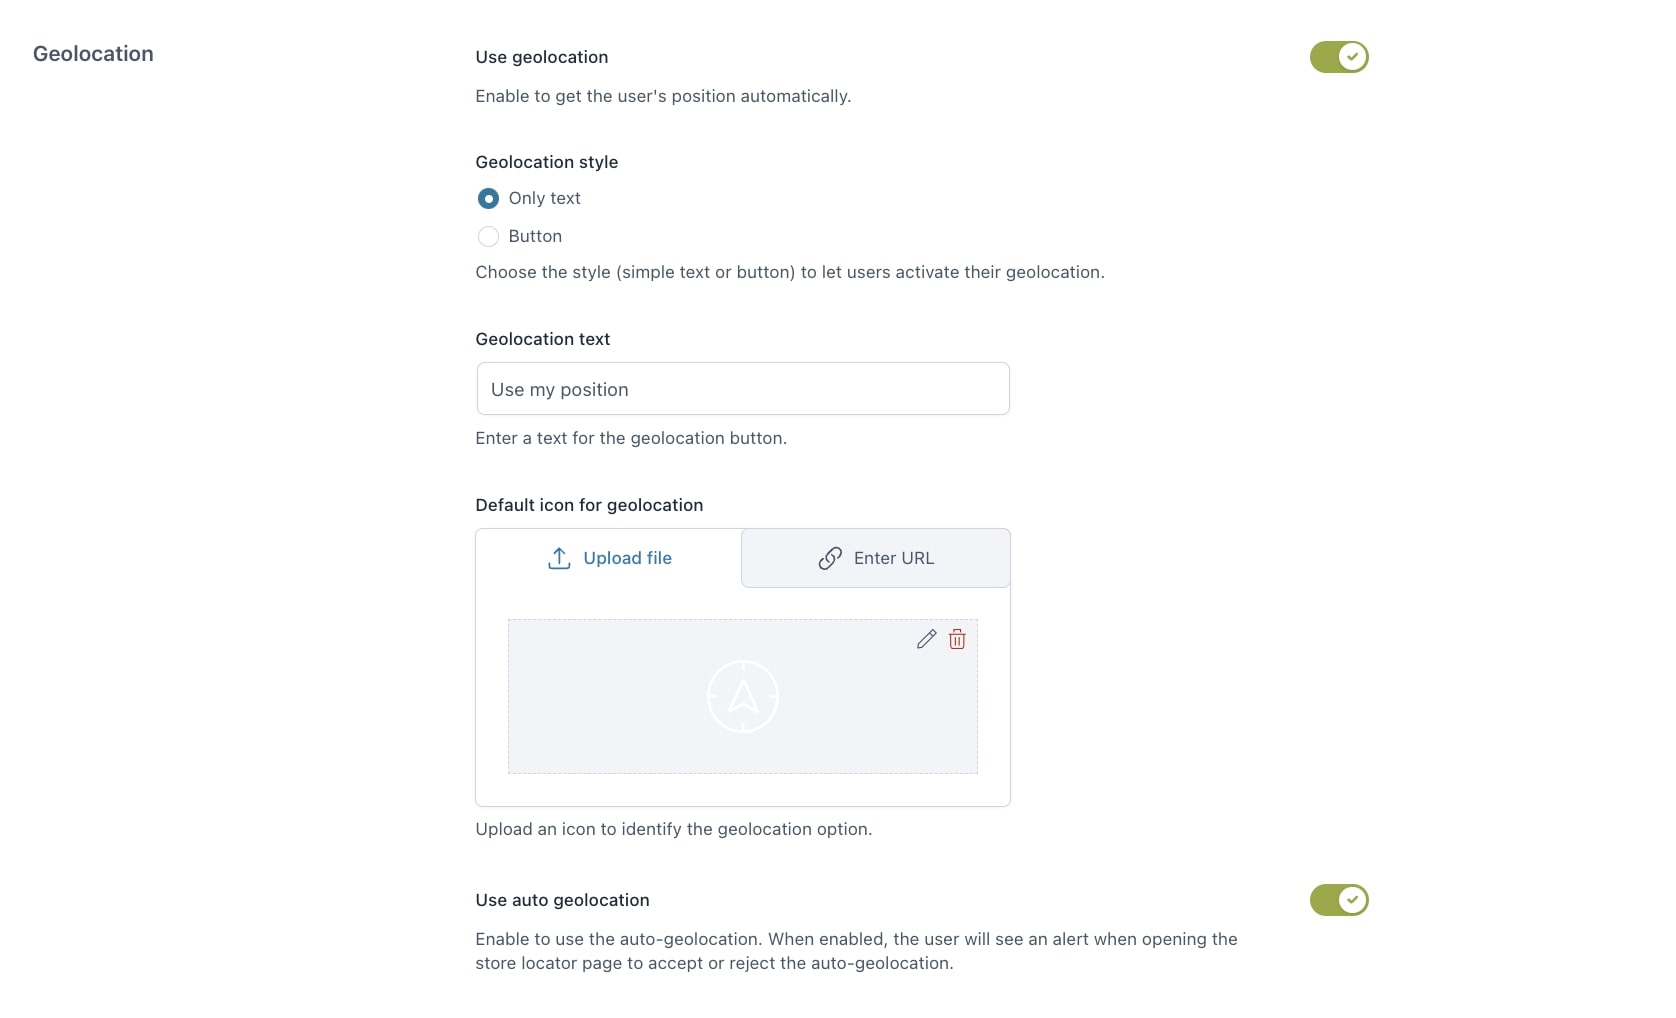Click the Use auto geolocation label
The height and width of the screenshot is (1018, 1676).
click(563, 900)
